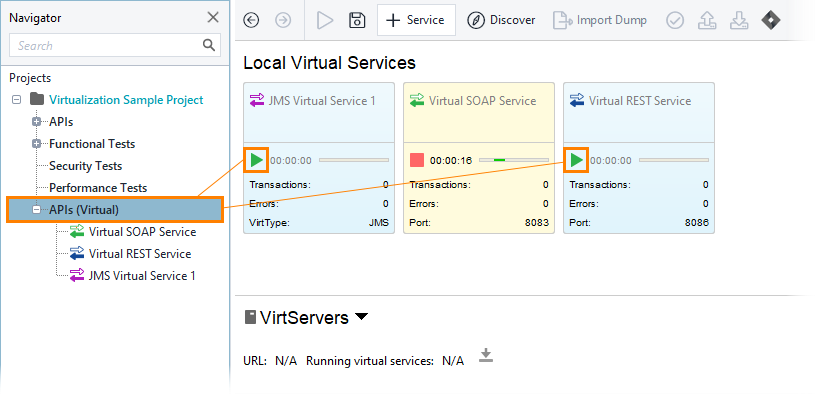Start Virtual REST Service with play button
The height and width of the screenshot is (395, 816).
click(x=576, y=160)
